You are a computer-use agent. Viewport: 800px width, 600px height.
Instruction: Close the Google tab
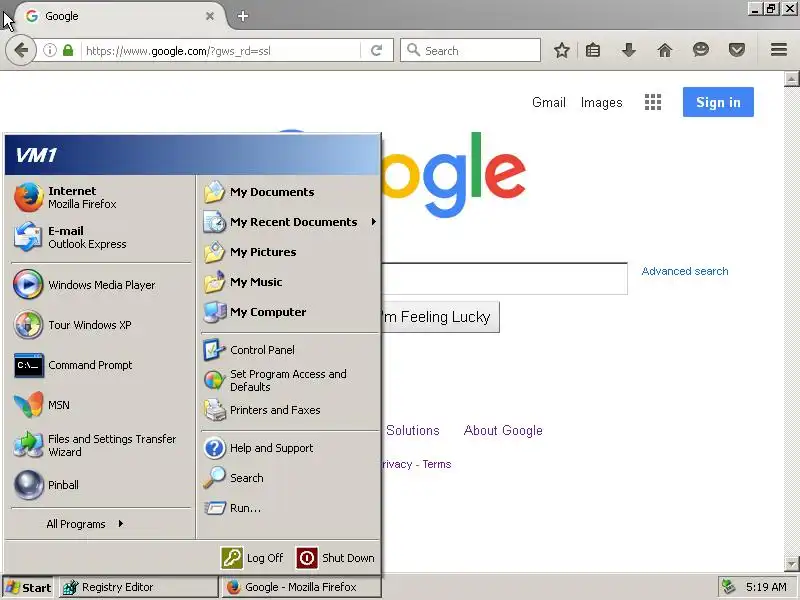(x=210, y=16)
